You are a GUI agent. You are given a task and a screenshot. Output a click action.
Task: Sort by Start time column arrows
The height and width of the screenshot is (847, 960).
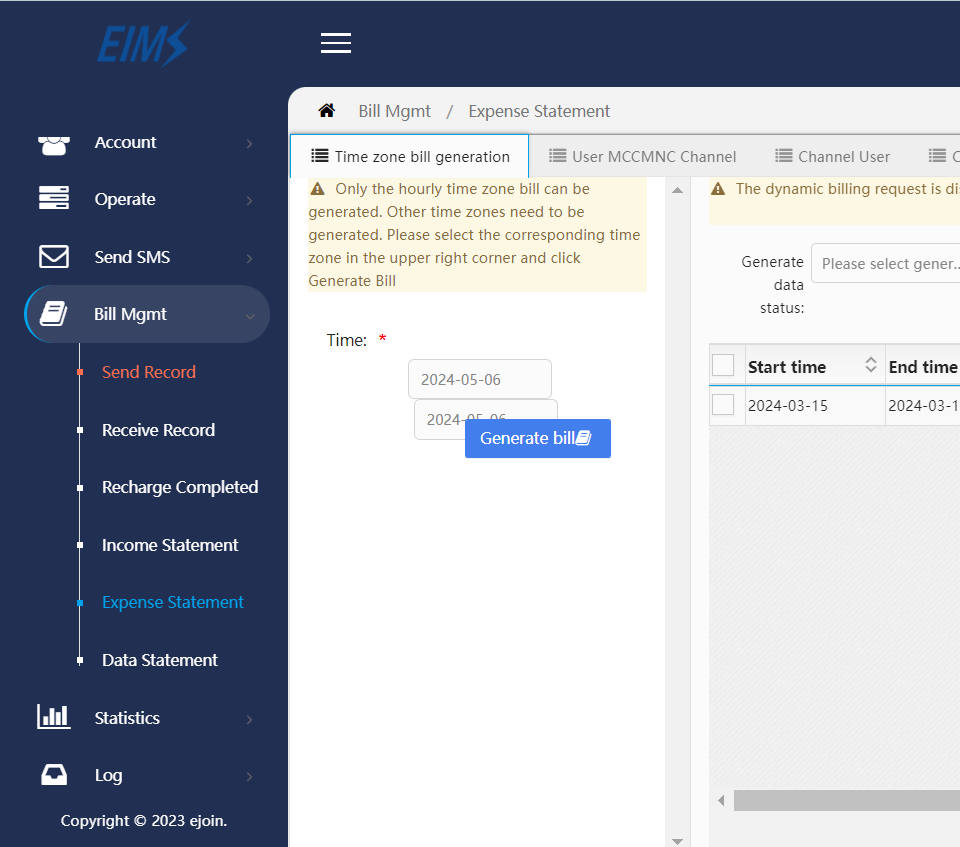(x=871, y=366)
